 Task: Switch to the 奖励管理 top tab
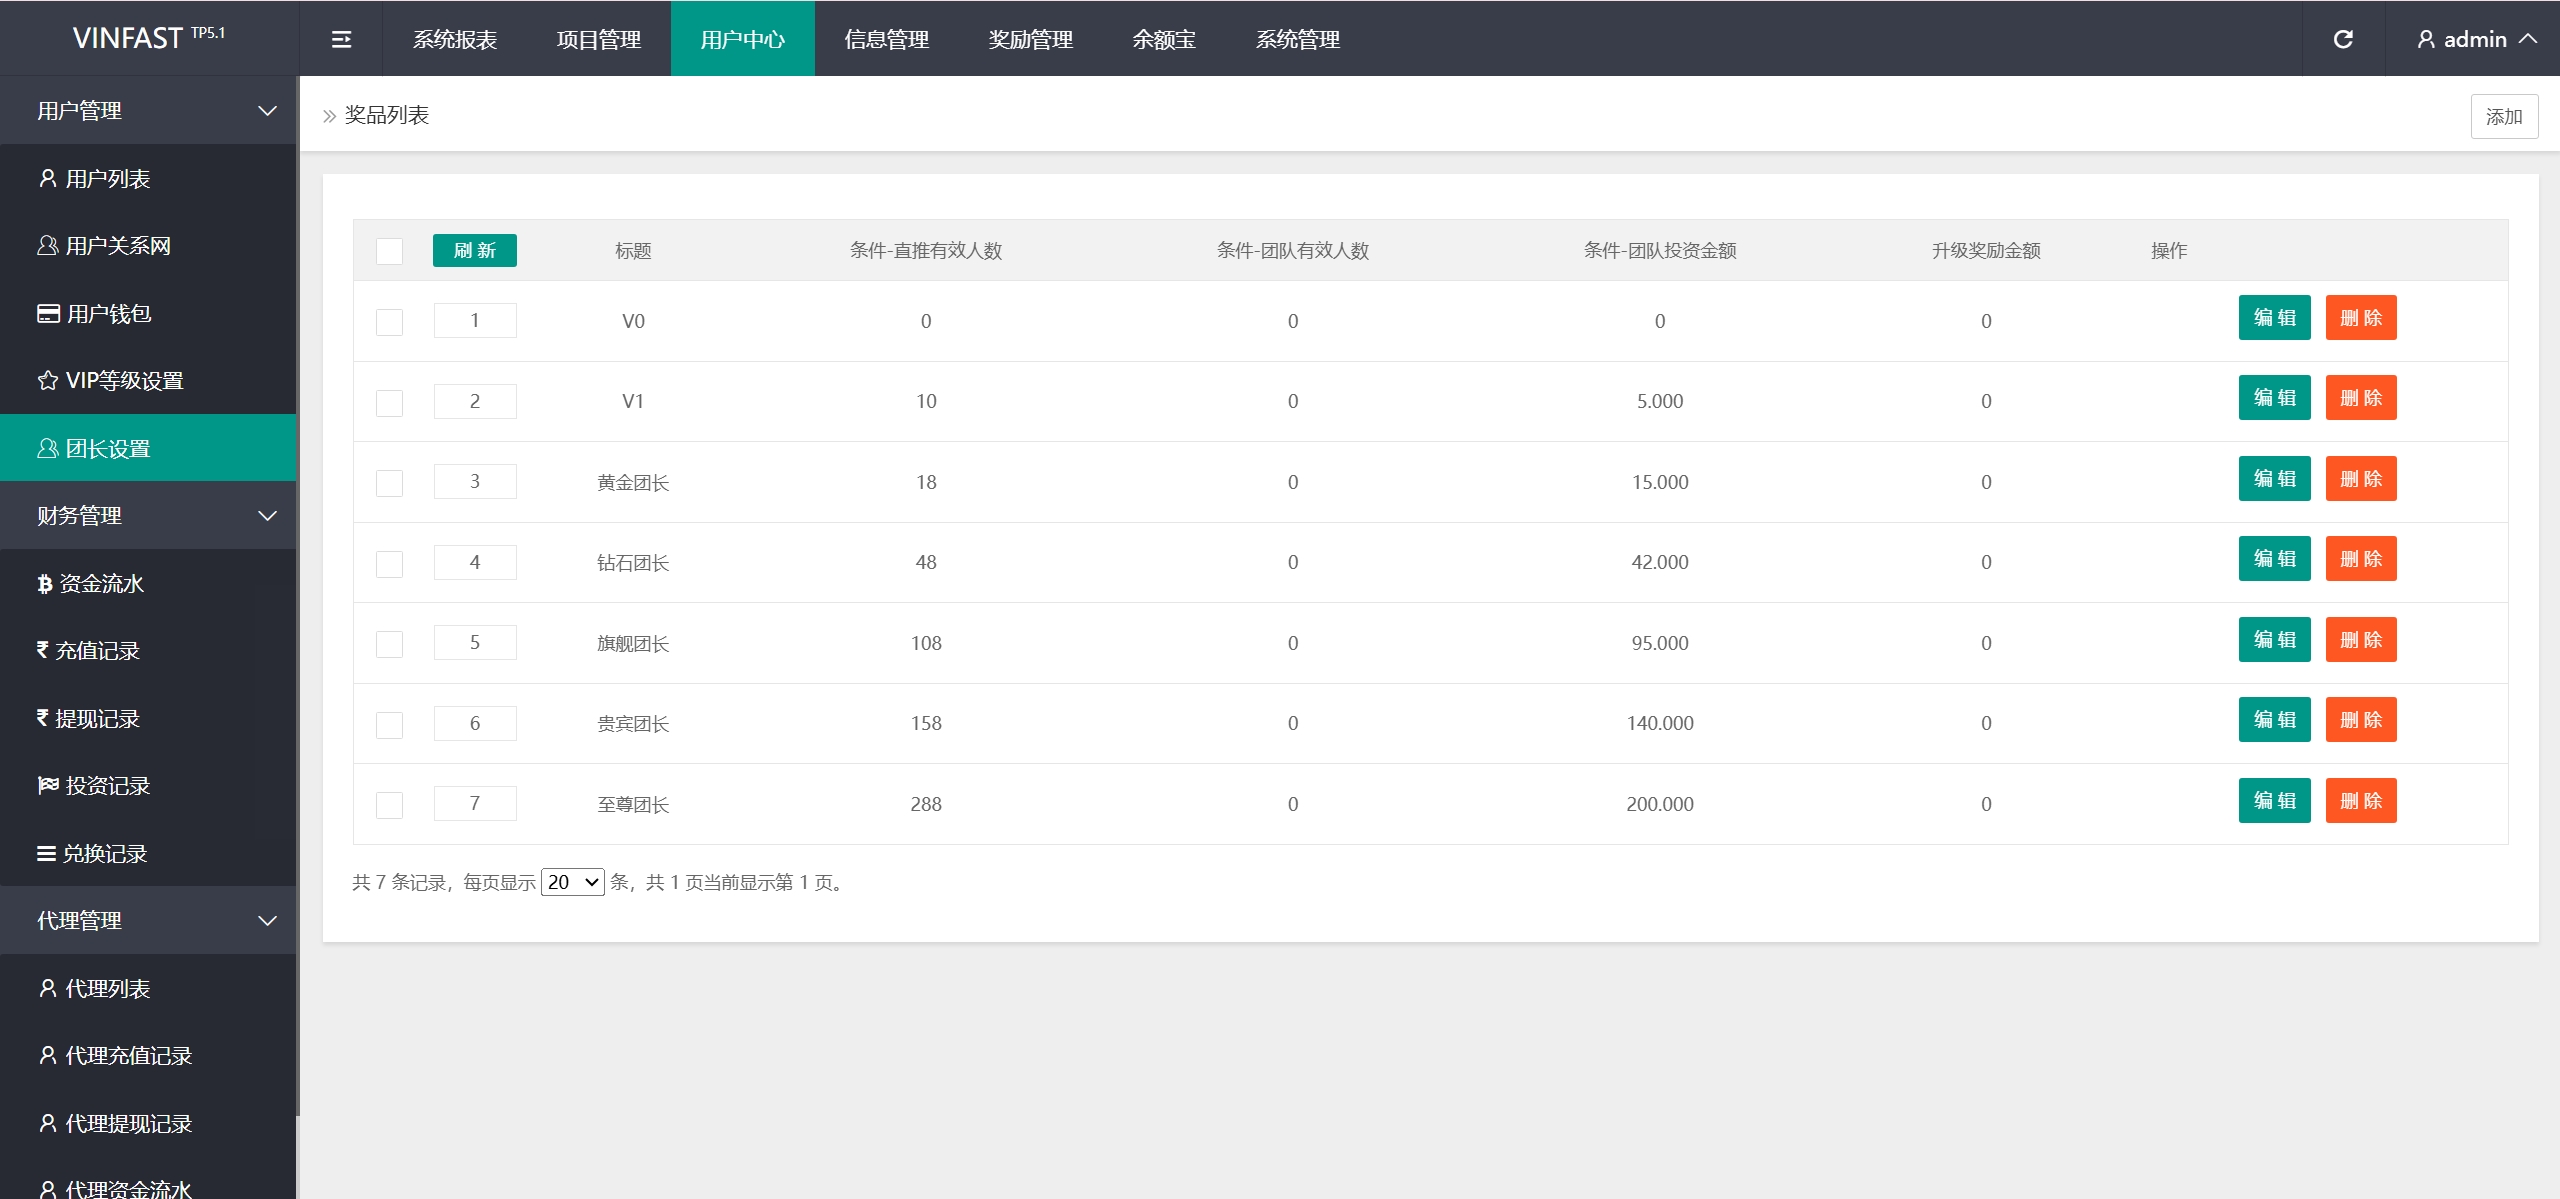tap(1030, 39)
